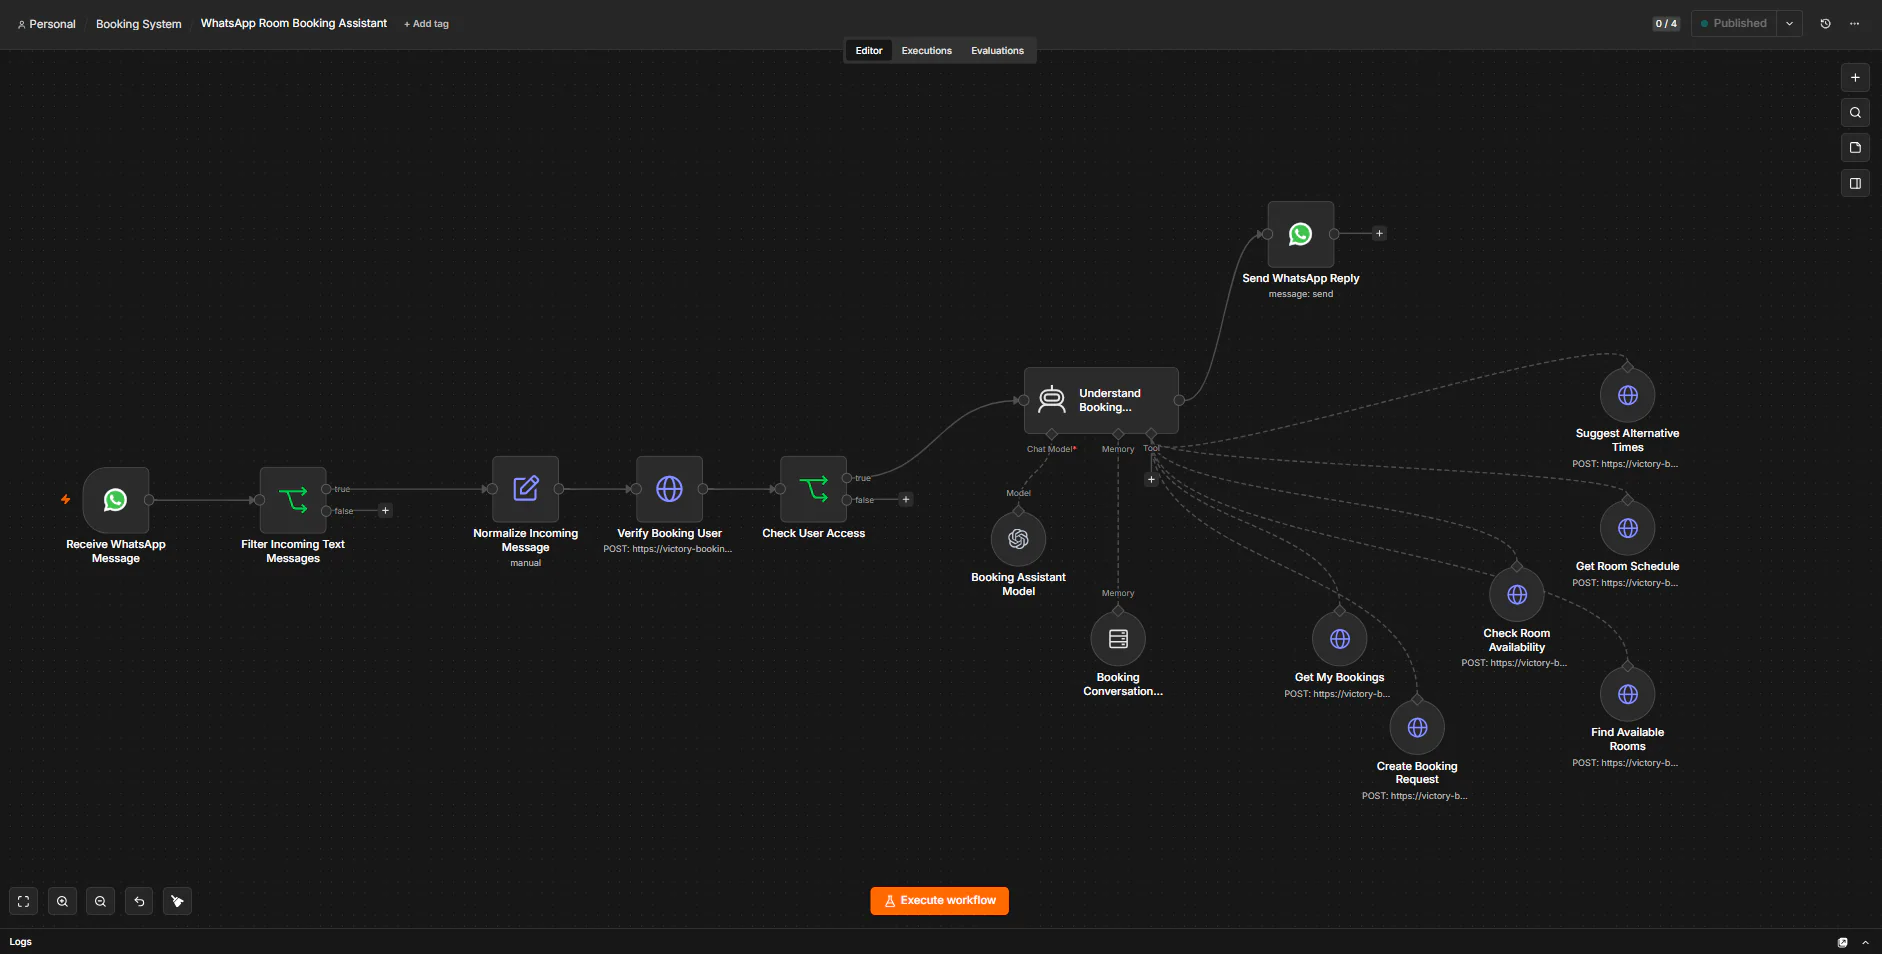Open the Booking Conversation memory node
The width and height of the screenshot is (1882, 954).
click(x=1118, y=639)
